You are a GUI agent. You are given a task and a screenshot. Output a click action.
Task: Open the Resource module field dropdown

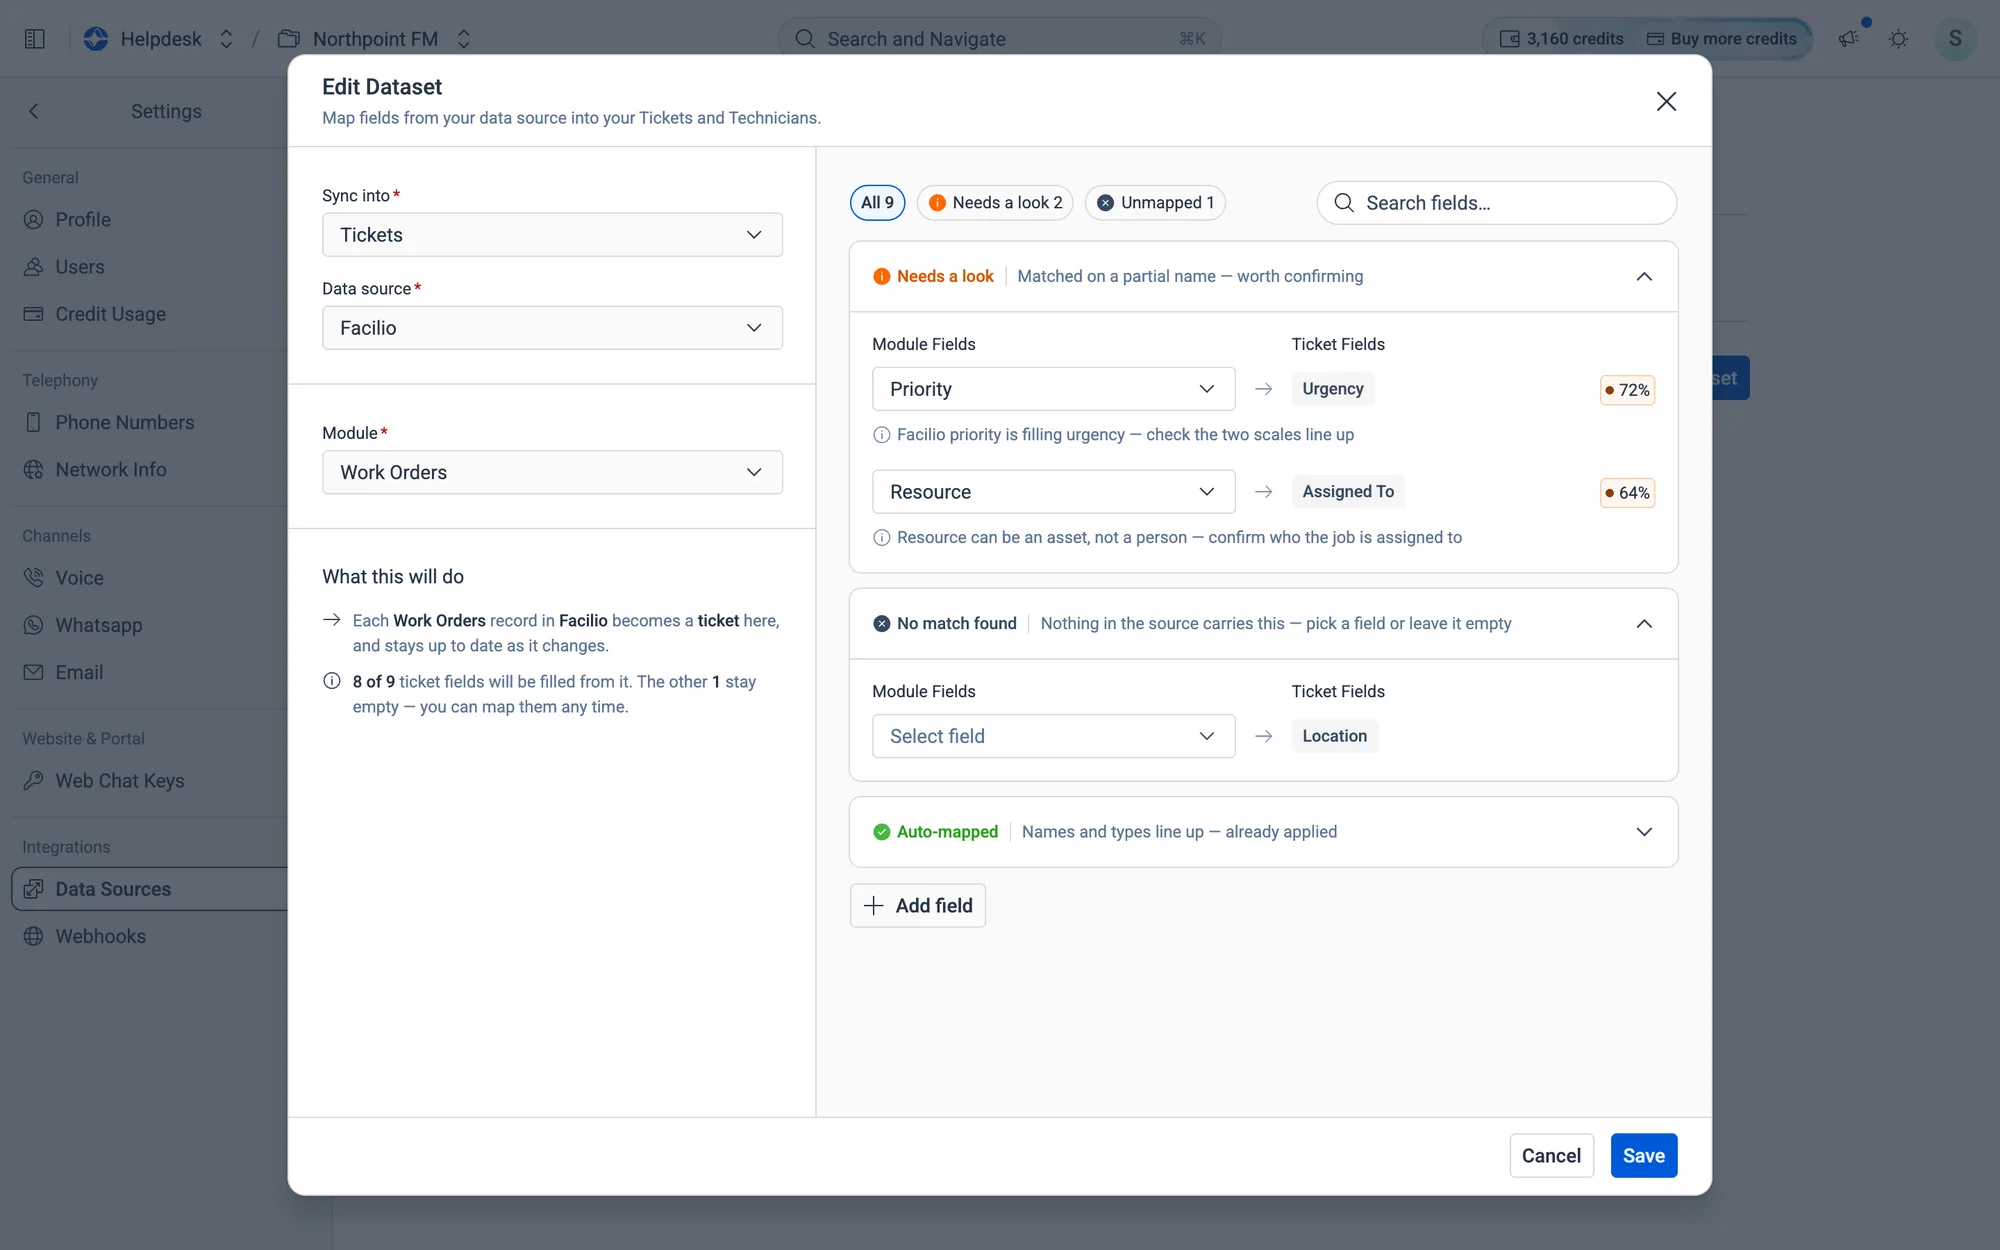(x=1053, y=492)
